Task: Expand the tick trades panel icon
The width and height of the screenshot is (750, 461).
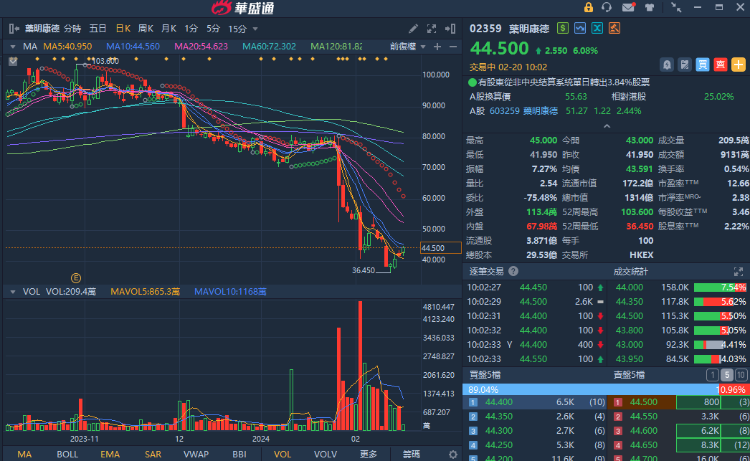Action: tap(738, 272)
